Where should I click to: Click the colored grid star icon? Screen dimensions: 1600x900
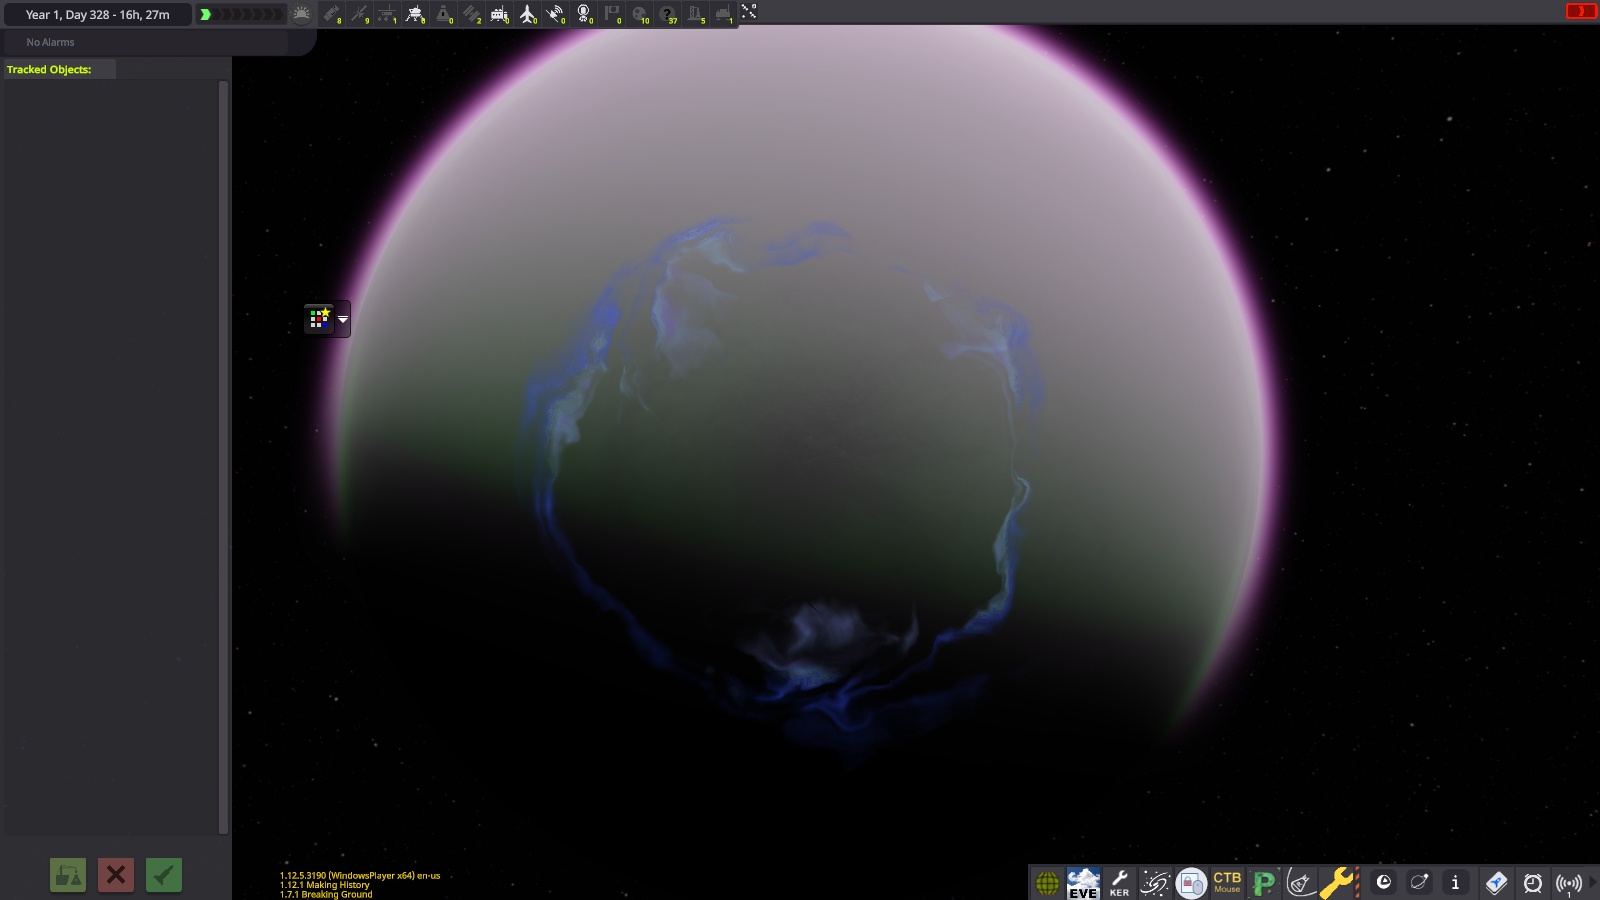(x=320, y=318)
